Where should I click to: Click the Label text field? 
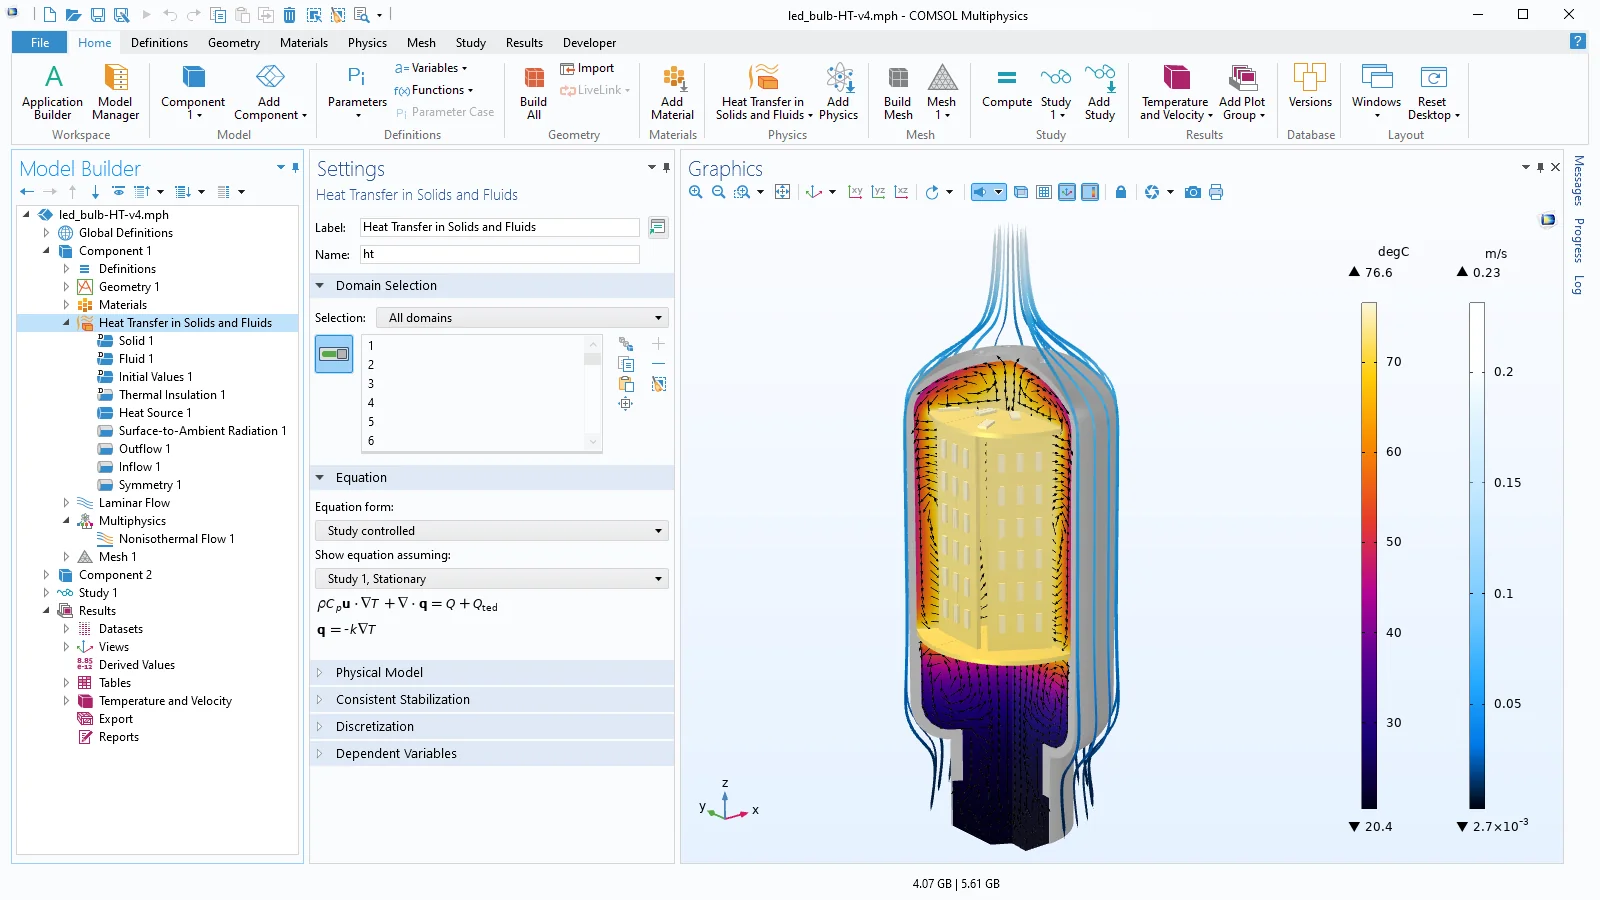click(499, 227)
